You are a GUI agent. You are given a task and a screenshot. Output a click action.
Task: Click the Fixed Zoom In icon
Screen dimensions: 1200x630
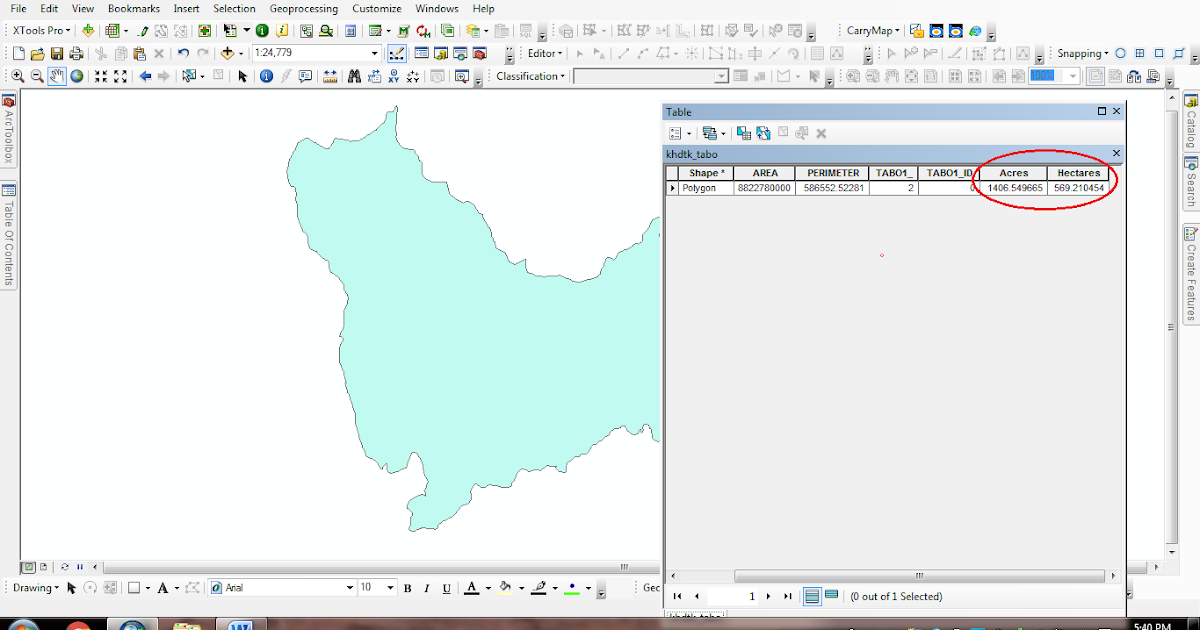(x=101, y=76)
